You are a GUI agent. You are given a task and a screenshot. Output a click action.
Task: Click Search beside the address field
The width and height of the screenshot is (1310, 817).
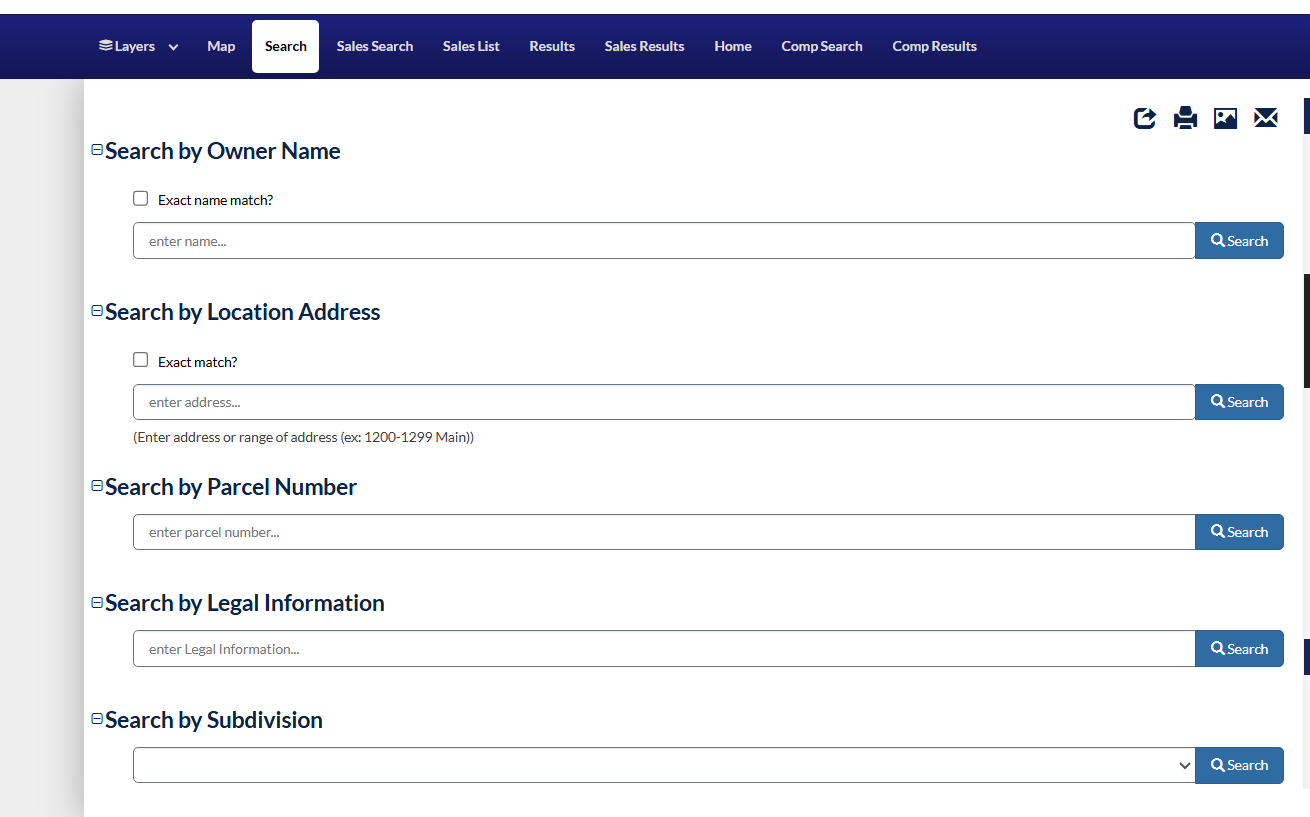click(1239, 401)
